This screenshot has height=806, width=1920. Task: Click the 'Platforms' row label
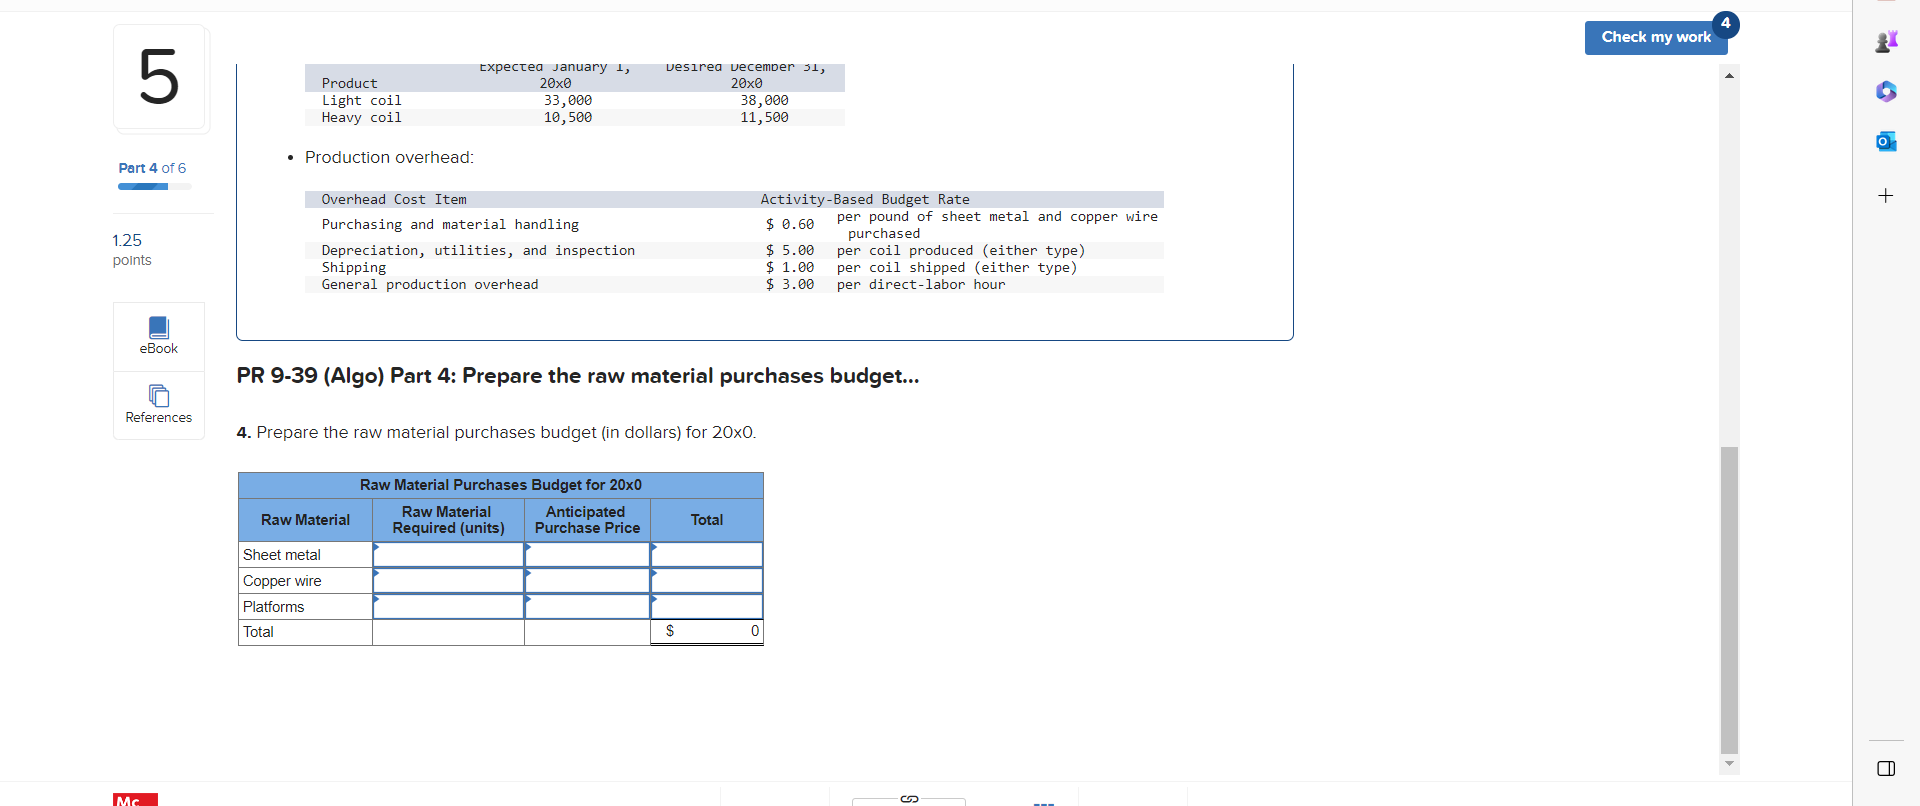click(273, 607)
